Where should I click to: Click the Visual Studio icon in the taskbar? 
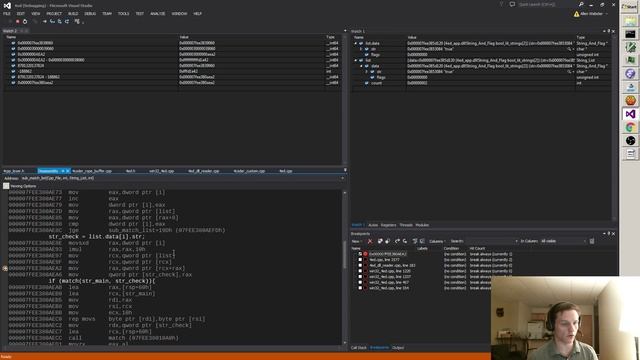[x=630, y=114]
